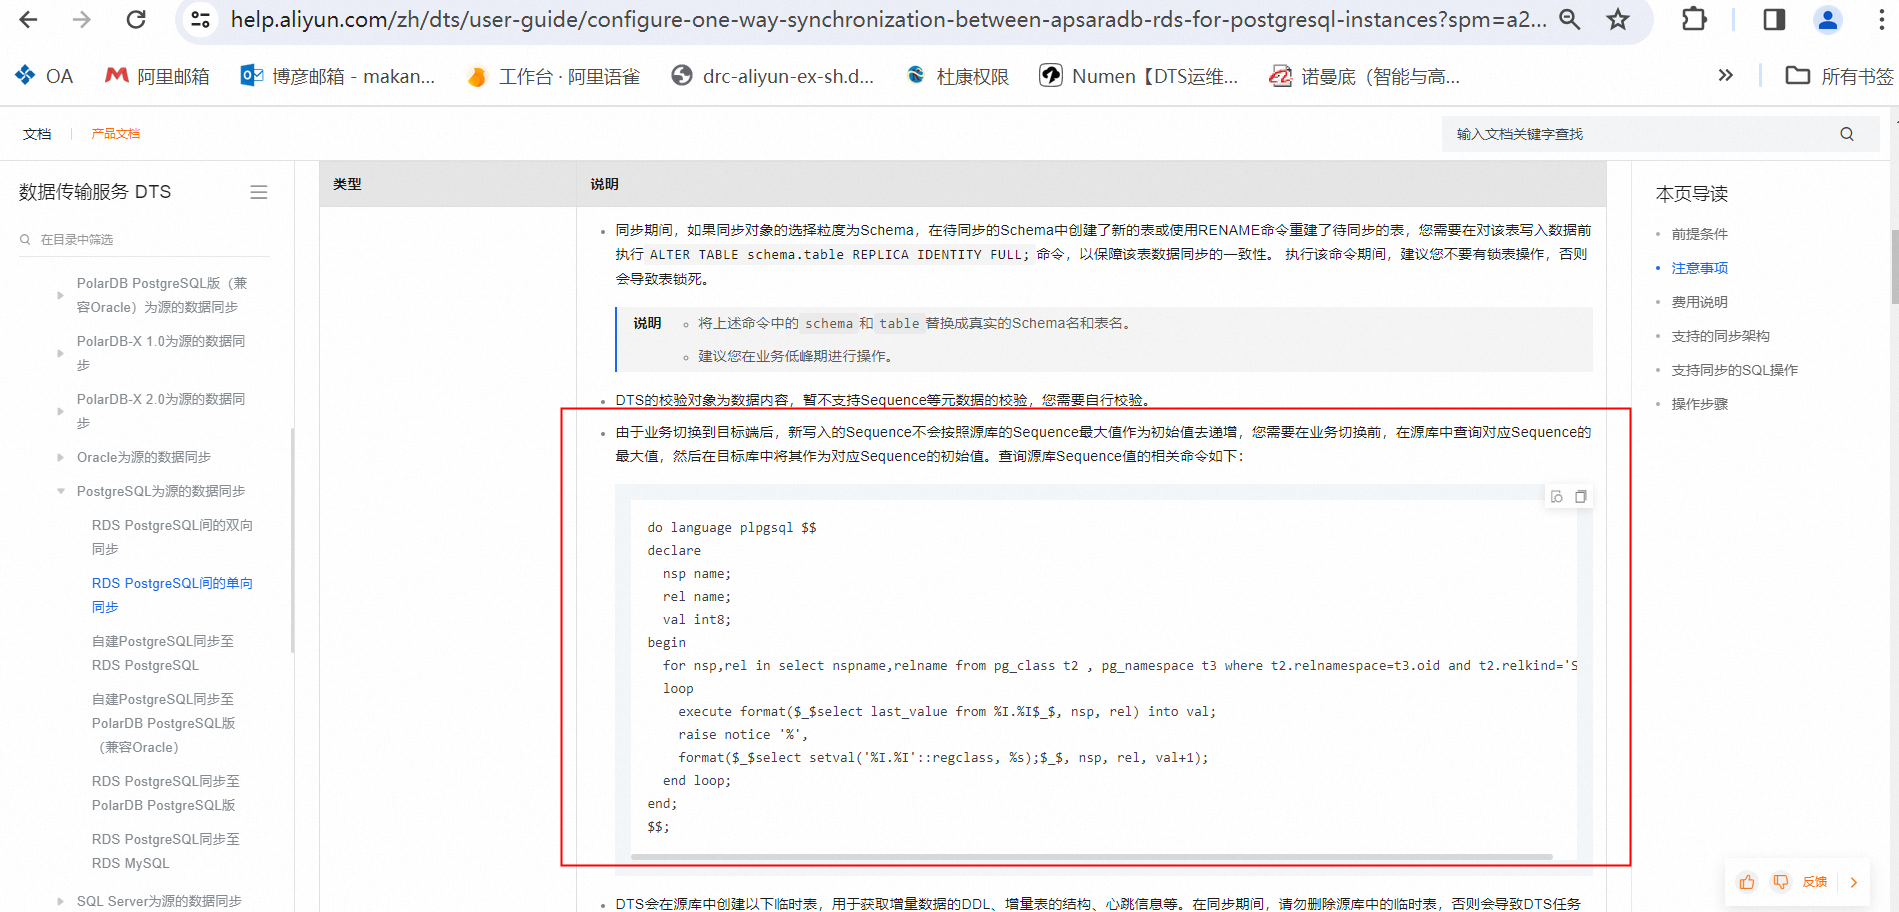Reload the current help page

point(136,19)
